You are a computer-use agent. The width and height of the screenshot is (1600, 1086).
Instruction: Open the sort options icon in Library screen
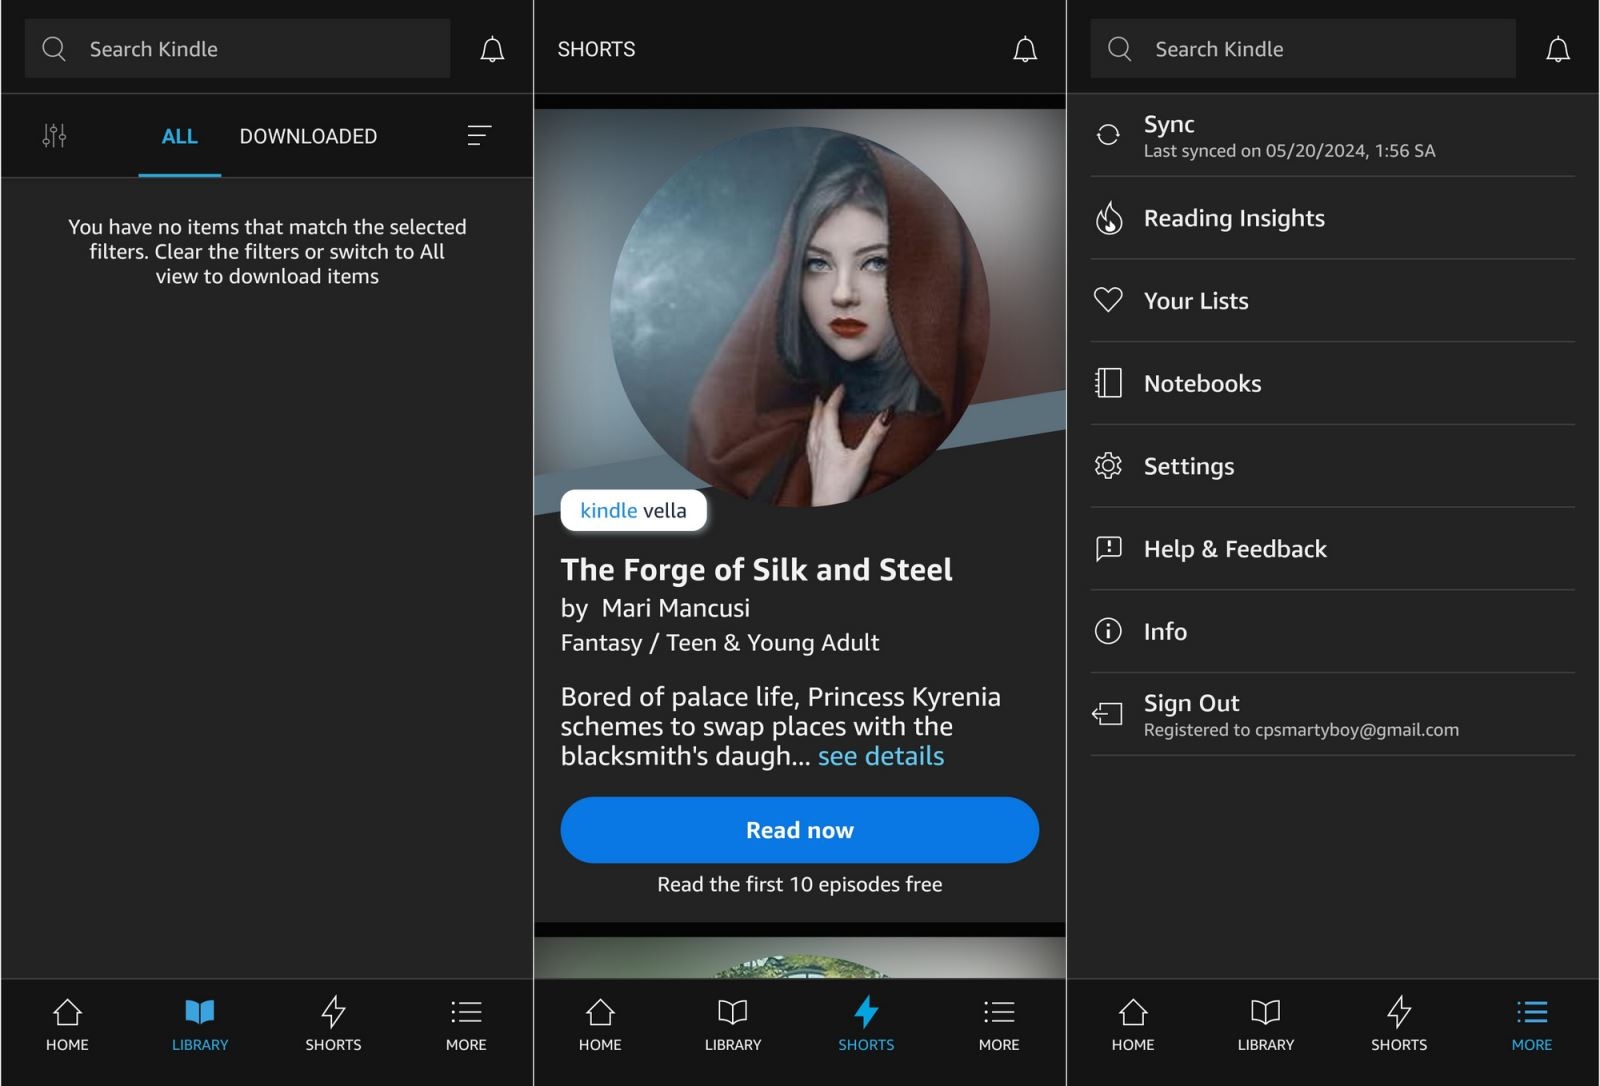tap(479, 135)
